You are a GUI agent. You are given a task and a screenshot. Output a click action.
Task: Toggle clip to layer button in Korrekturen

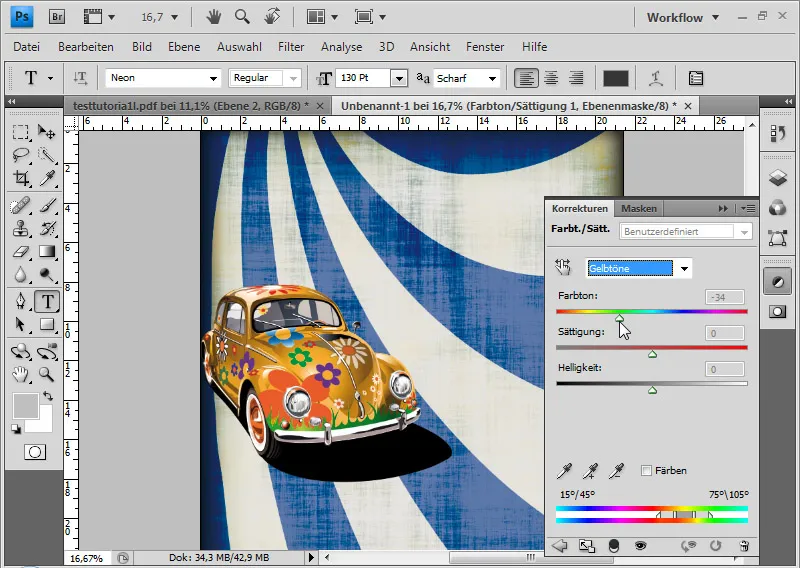[x=614, y=546]
